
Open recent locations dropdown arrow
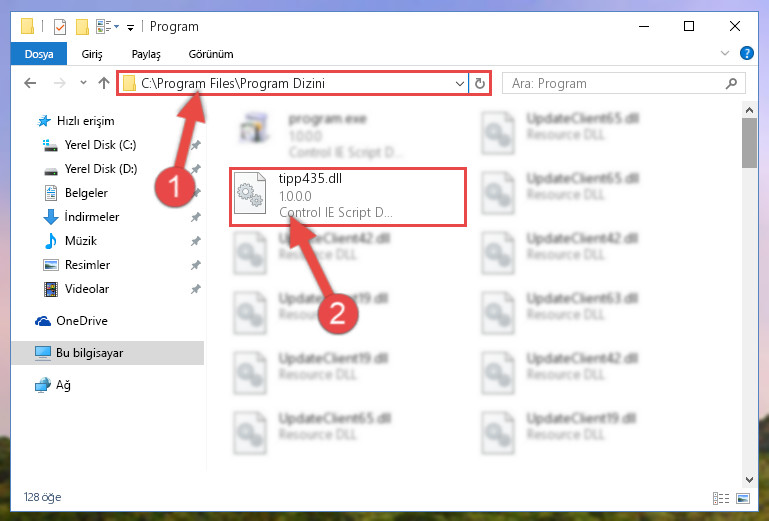click(x=83, y=83)
